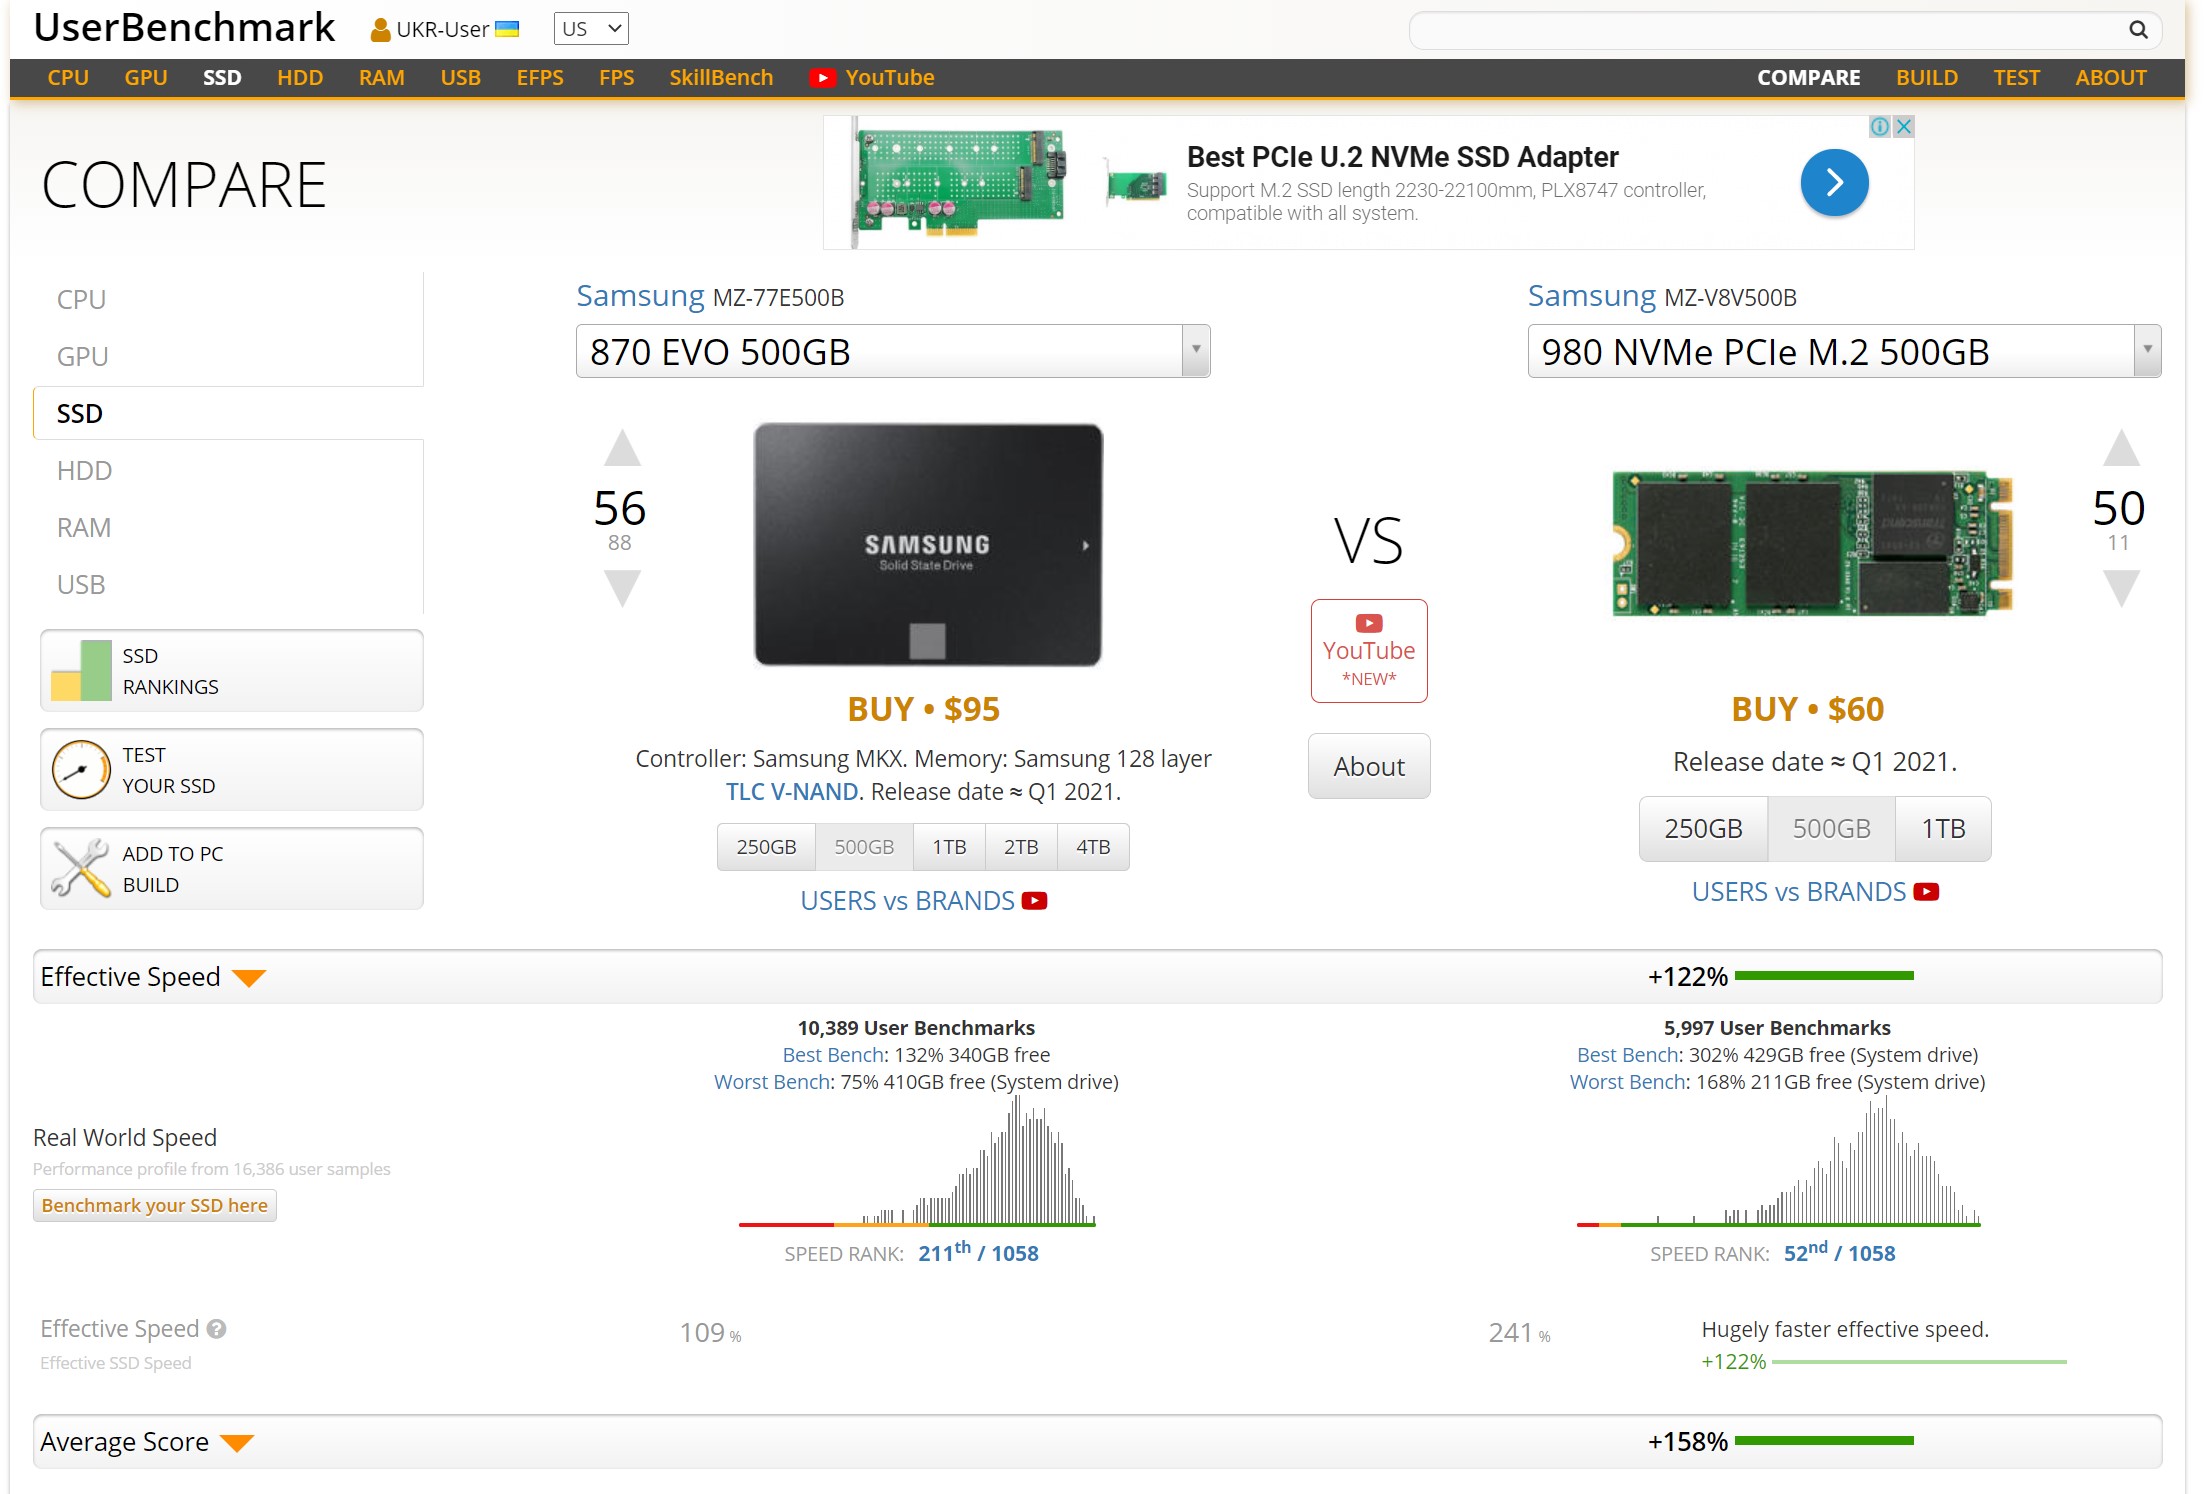Click YouTube icon beside 980 Users vs Brands
The image size is (2206, 1494).
click(1926, 892)
